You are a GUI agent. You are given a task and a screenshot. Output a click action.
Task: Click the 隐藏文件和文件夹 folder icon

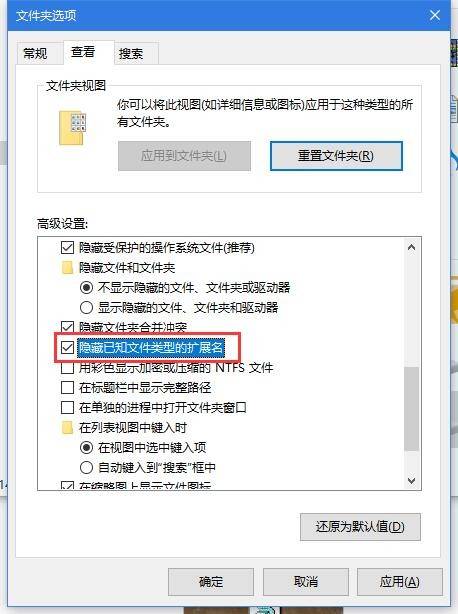tap(67, 268)
